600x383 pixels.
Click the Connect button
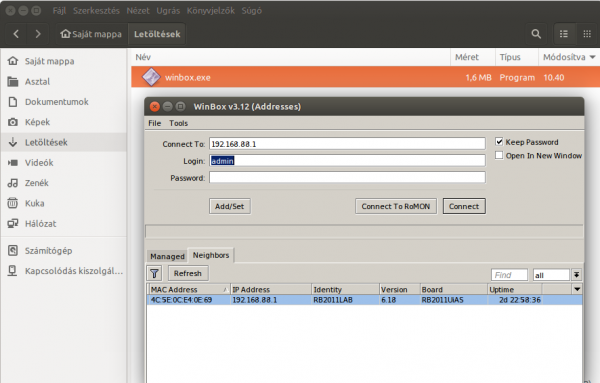click(464, 206)
